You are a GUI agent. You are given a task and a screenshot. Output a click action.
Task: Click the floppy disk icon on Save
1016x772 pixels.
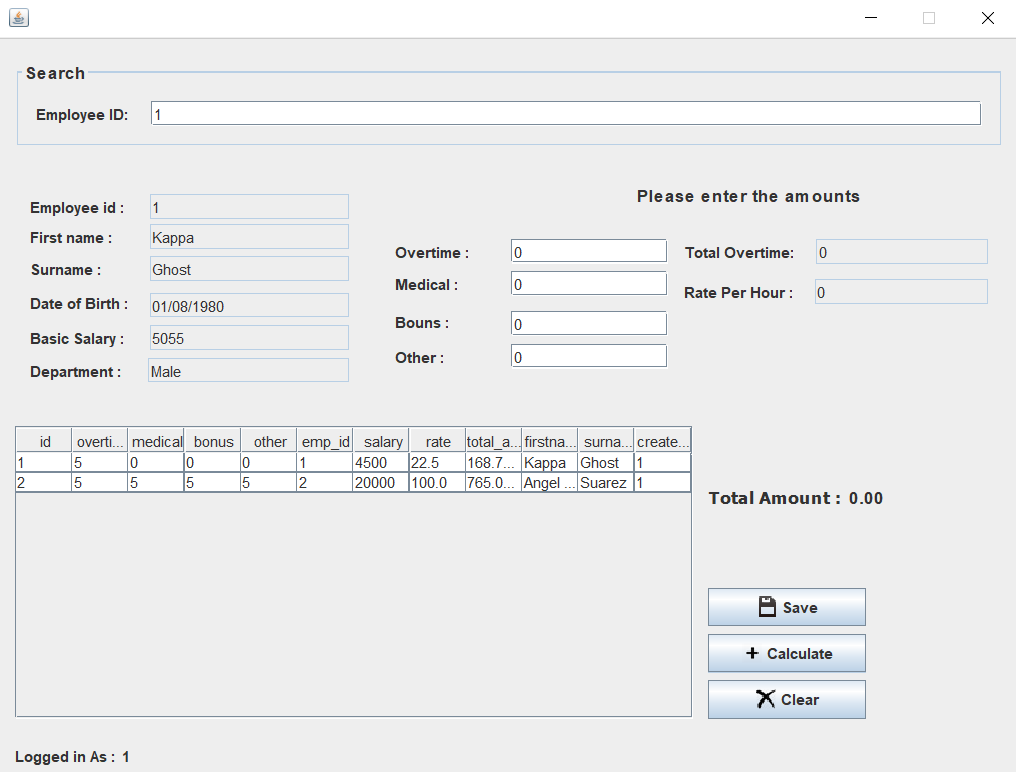click(x=767, y=607)
